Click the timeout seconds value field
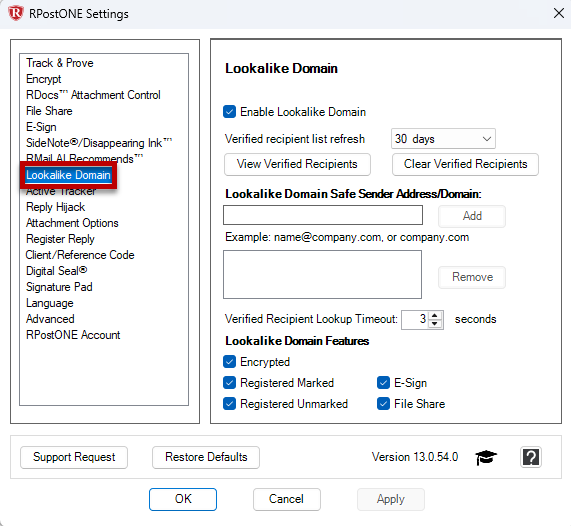Screen dimensions: 571x526 pos(415,319)
